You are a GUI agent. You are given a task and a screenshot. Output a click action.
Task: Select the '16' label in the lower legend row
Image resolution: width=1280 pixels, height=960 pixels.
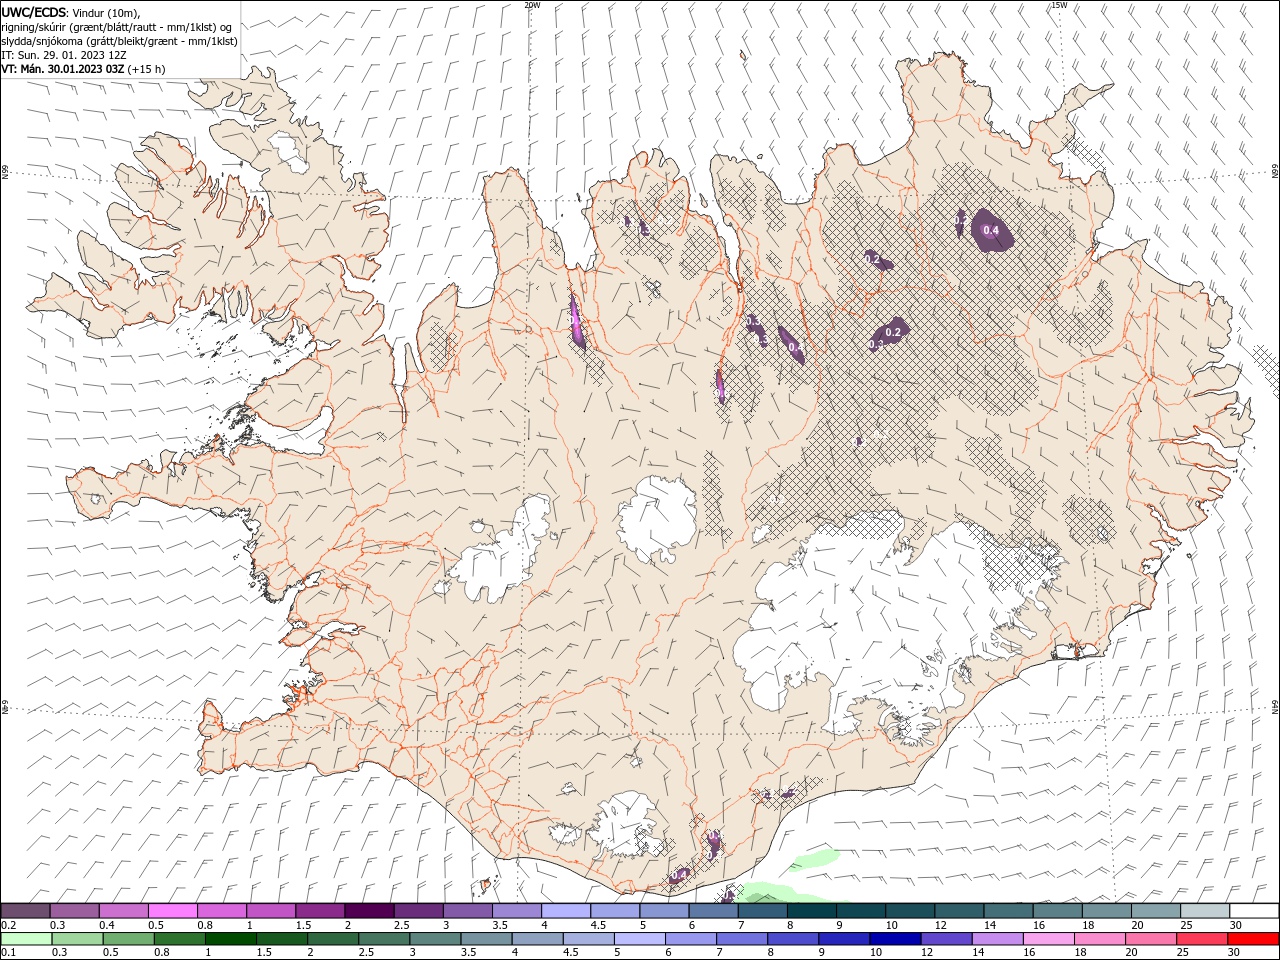point(1029,952)
